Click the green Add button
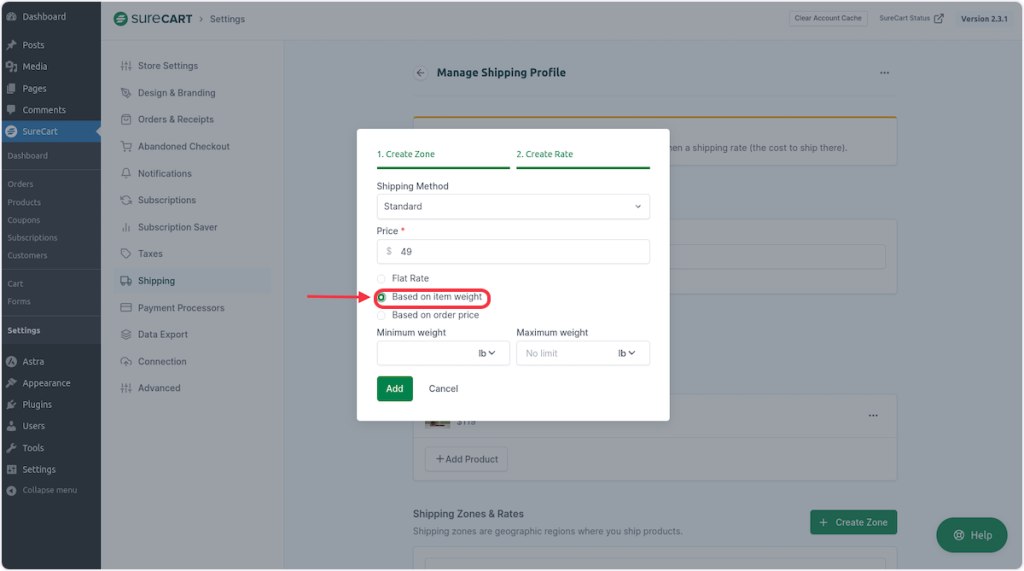 tap(394, 389)
